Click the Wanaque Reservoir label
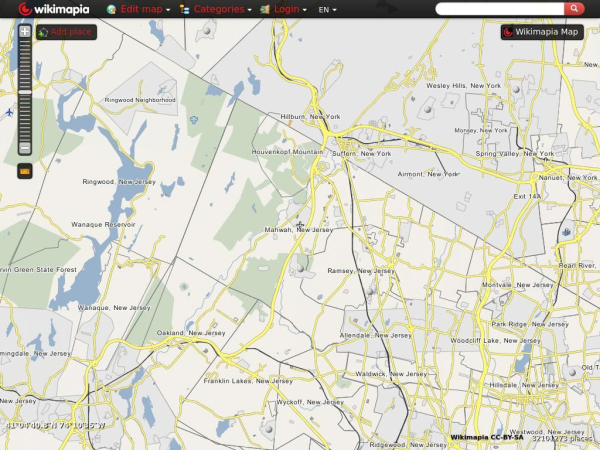Viewport: 600px width, 450px height. coord(103,225)
